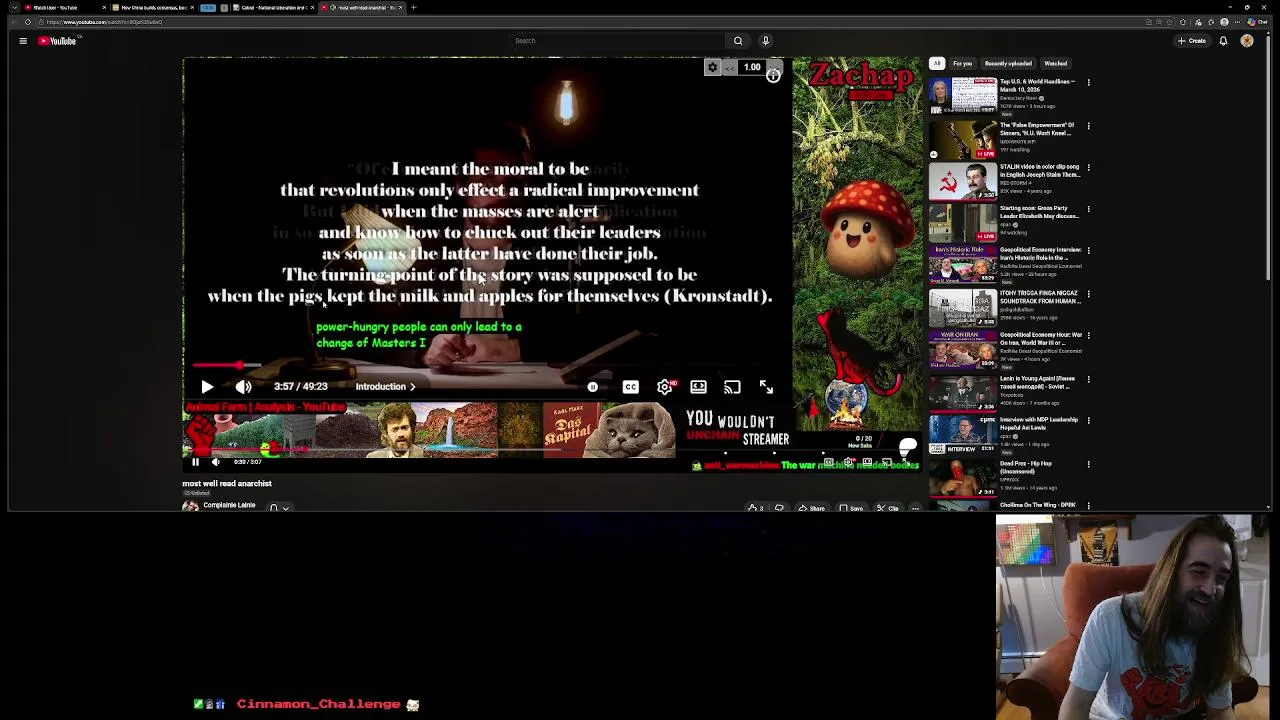Click the 1.00 playback speed overlay
Image resolution: width=1280 pixels, height=720 pixels.
pos(751,67)
